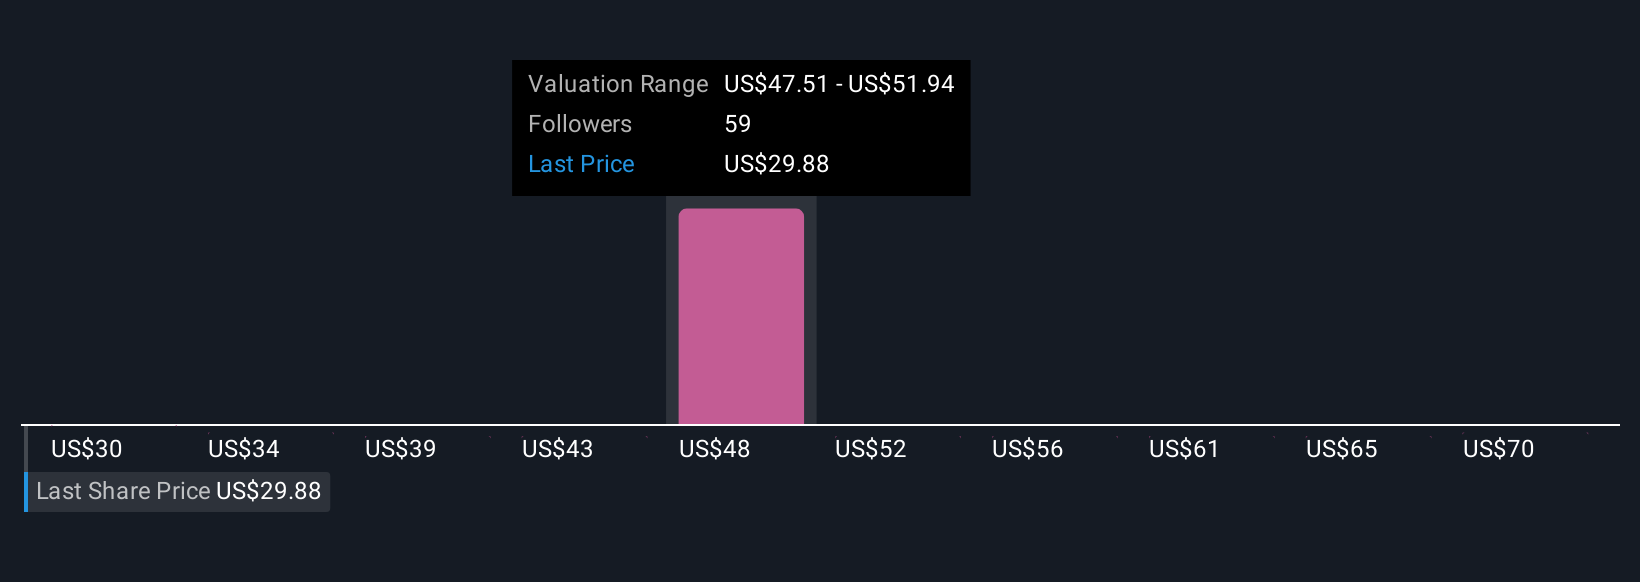Click the US$52 axis label
The width and height of the screenshot is (1640, 582).
point(871,449)
